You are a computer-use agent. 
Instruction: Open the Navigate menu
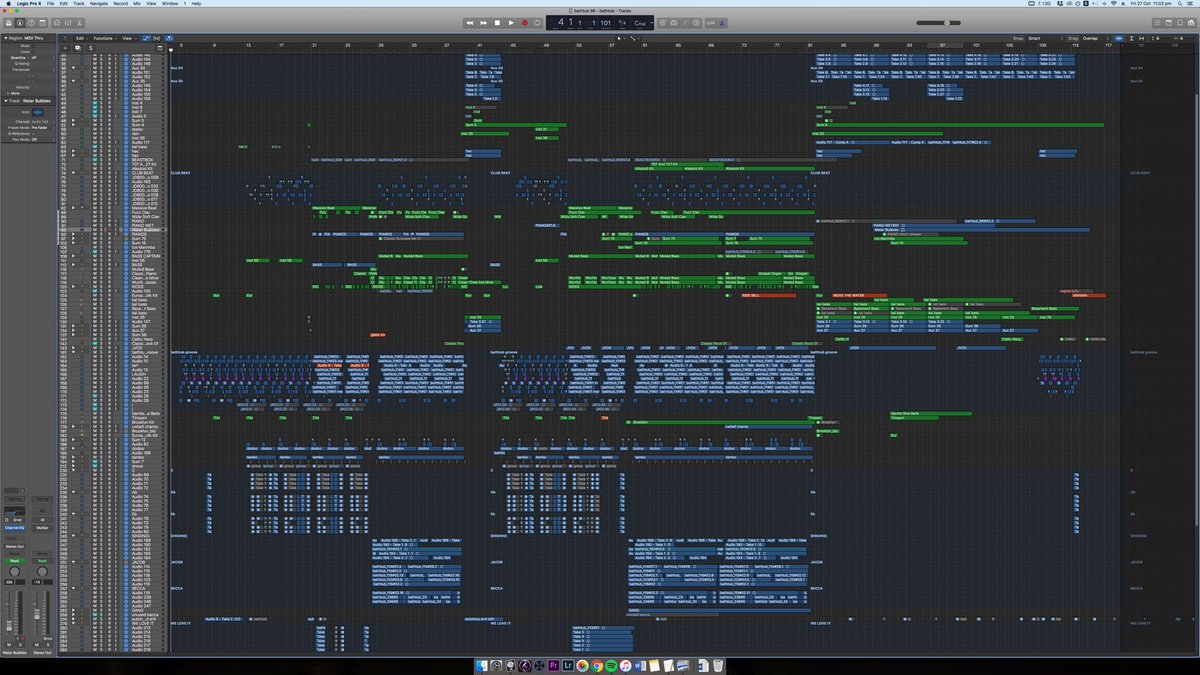[96, 4]
